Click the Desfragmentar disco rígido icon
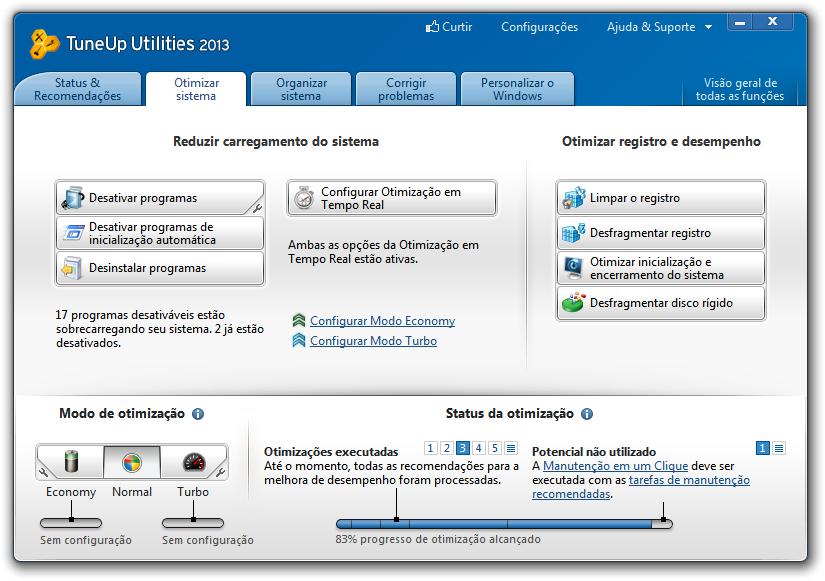The height and width of the screenshot is (581, 825). [x=574, y=303]
